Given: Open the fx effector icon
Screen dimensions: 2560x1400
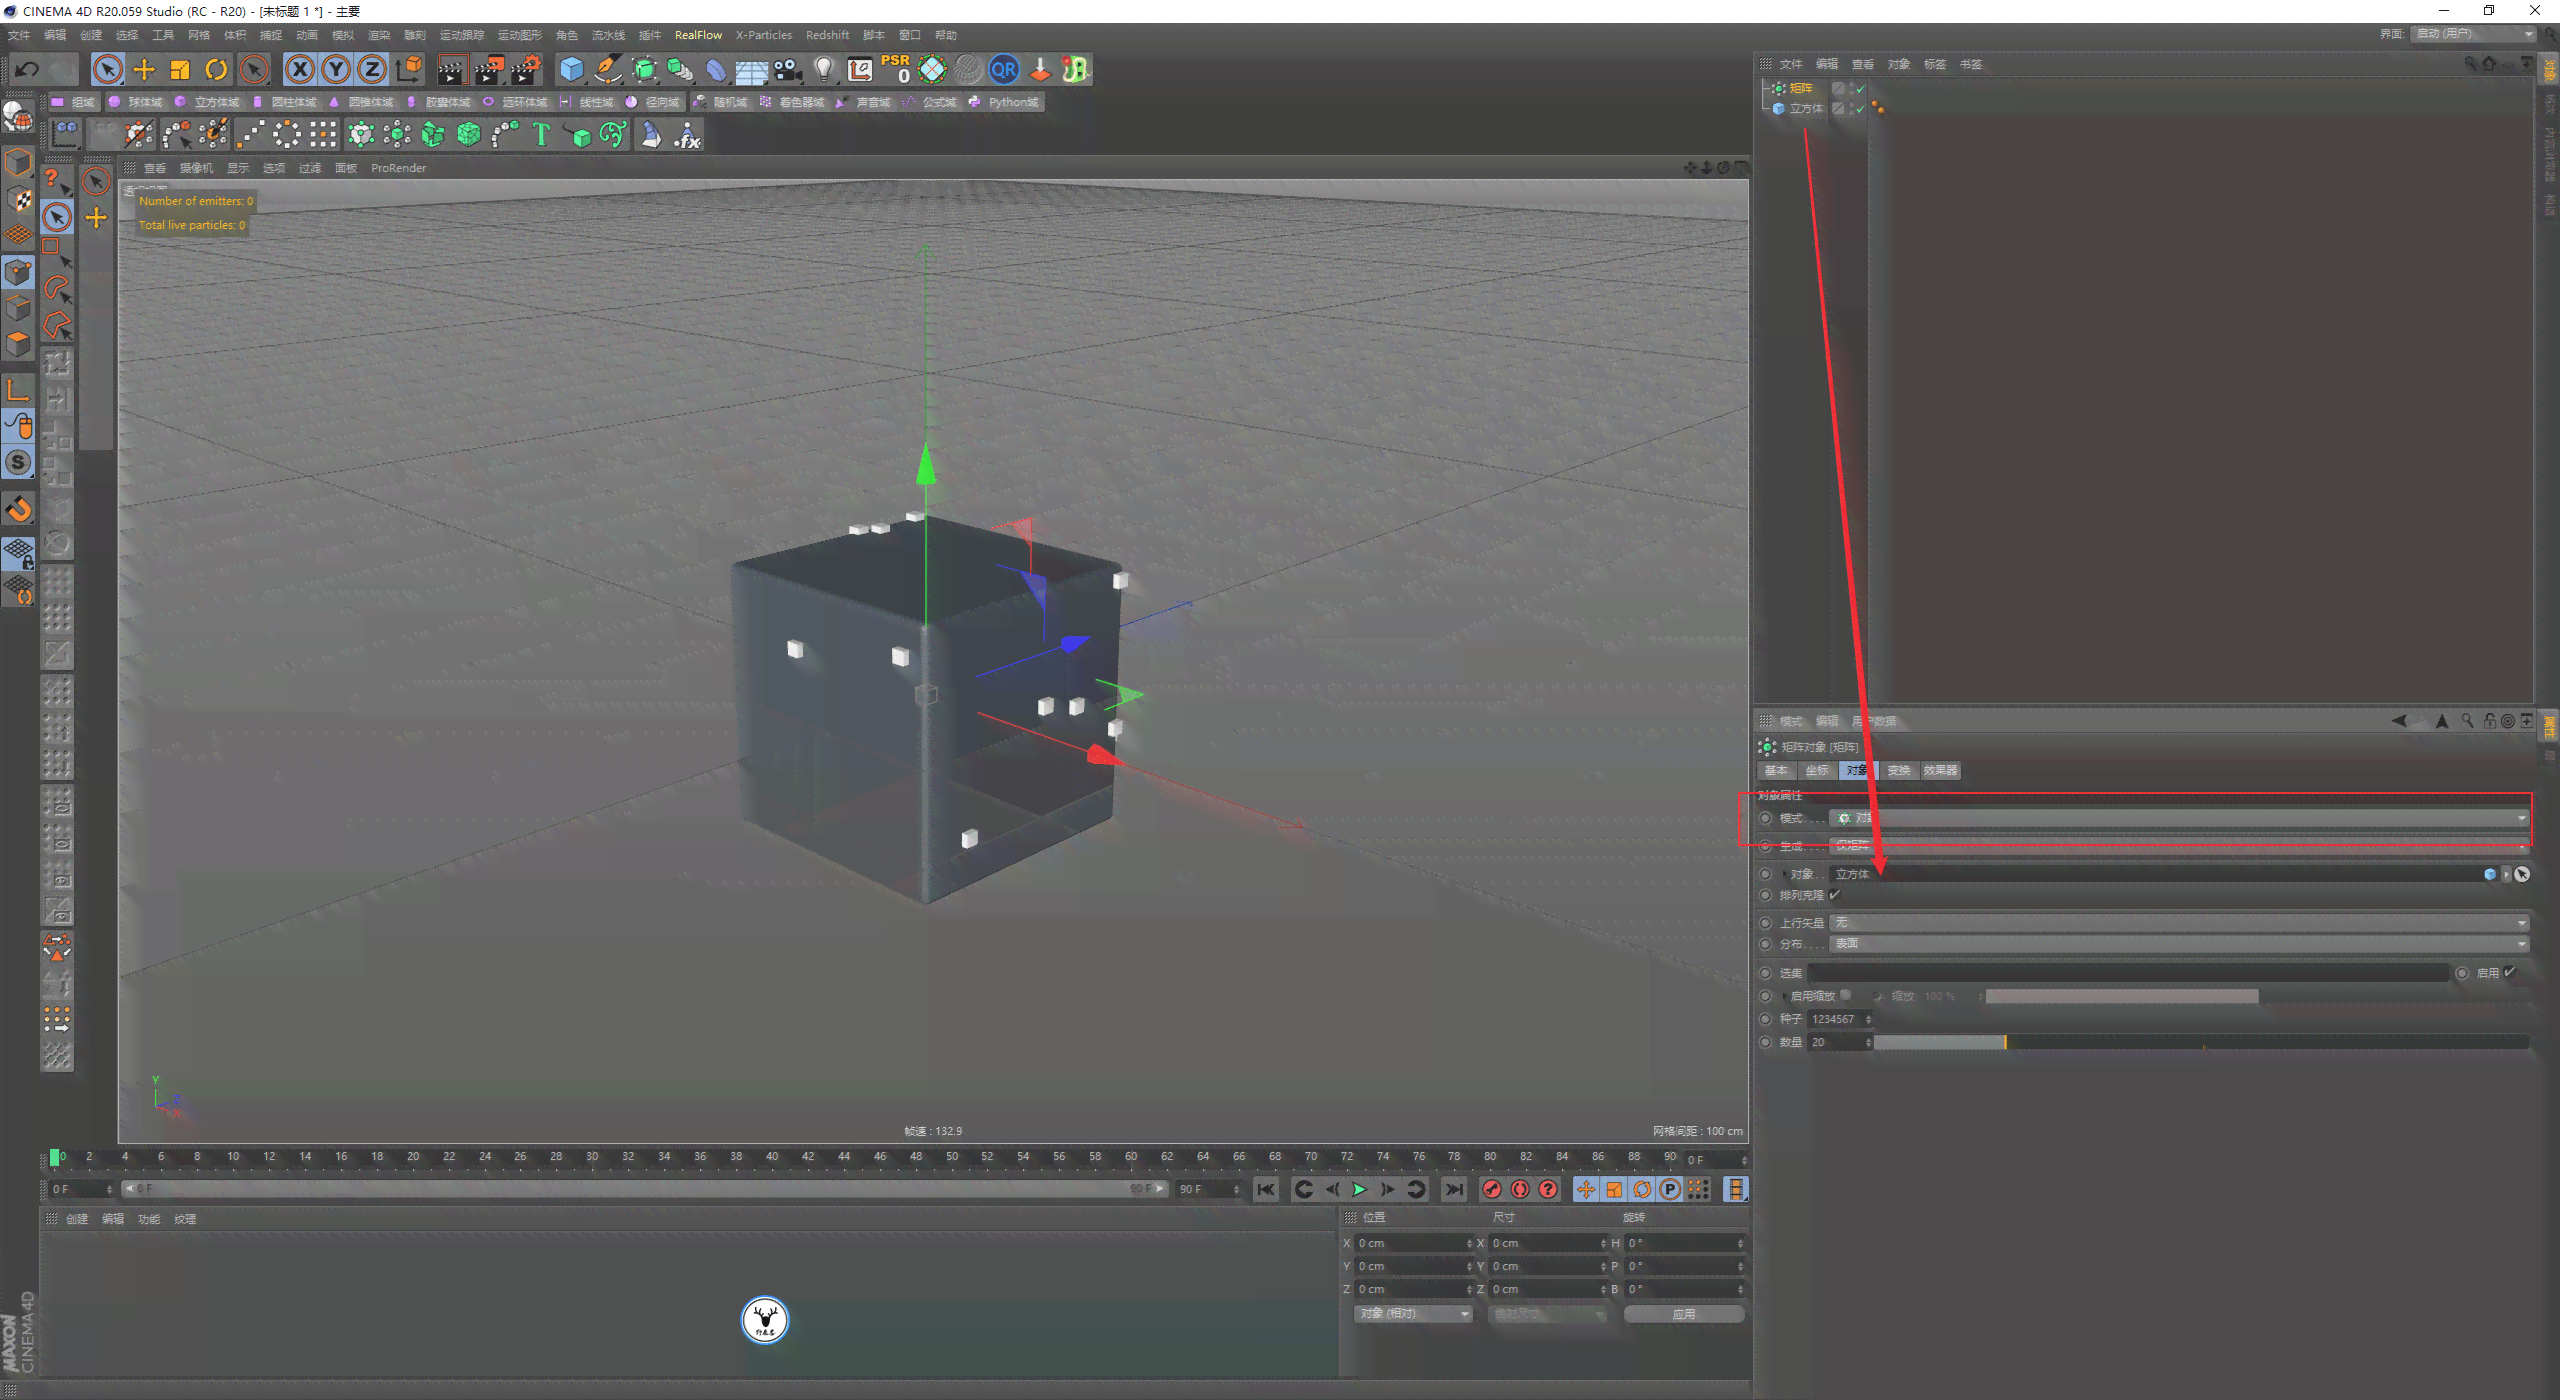Looking at the screenshot, I should (688, 134).
